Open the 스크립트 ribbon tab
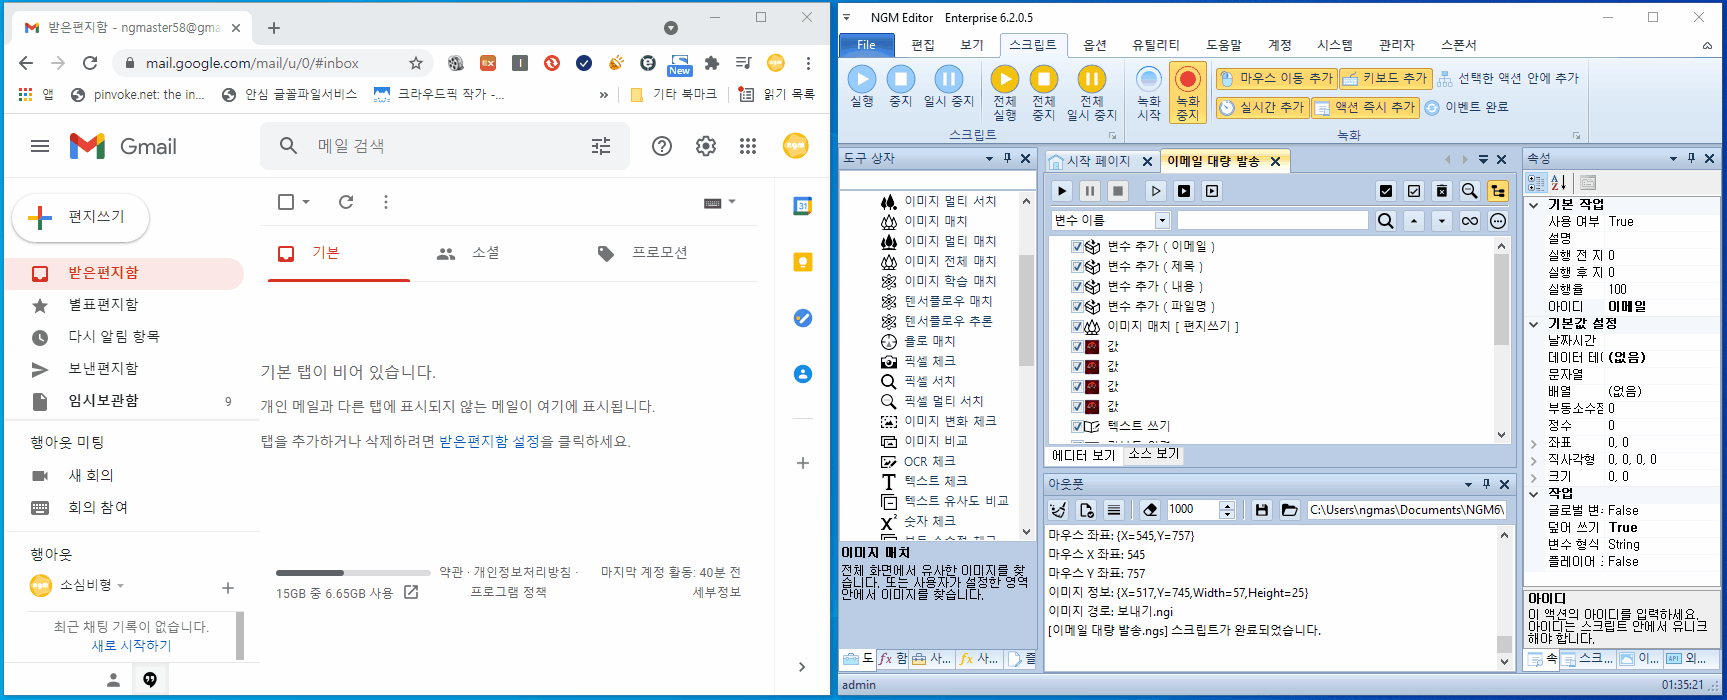Image resolution: width=1727 pixels, height=700 pixels. [1033, 45]
